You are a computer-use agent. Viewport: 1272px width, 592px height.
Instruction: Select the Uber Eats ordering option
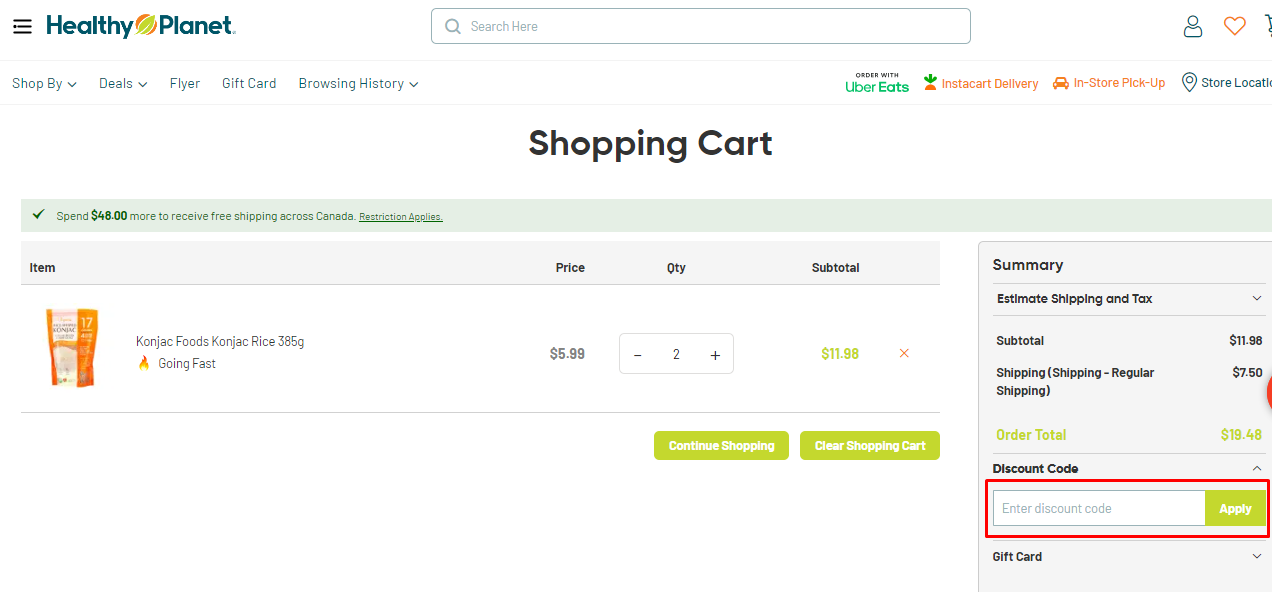click(x=876, y=83)
